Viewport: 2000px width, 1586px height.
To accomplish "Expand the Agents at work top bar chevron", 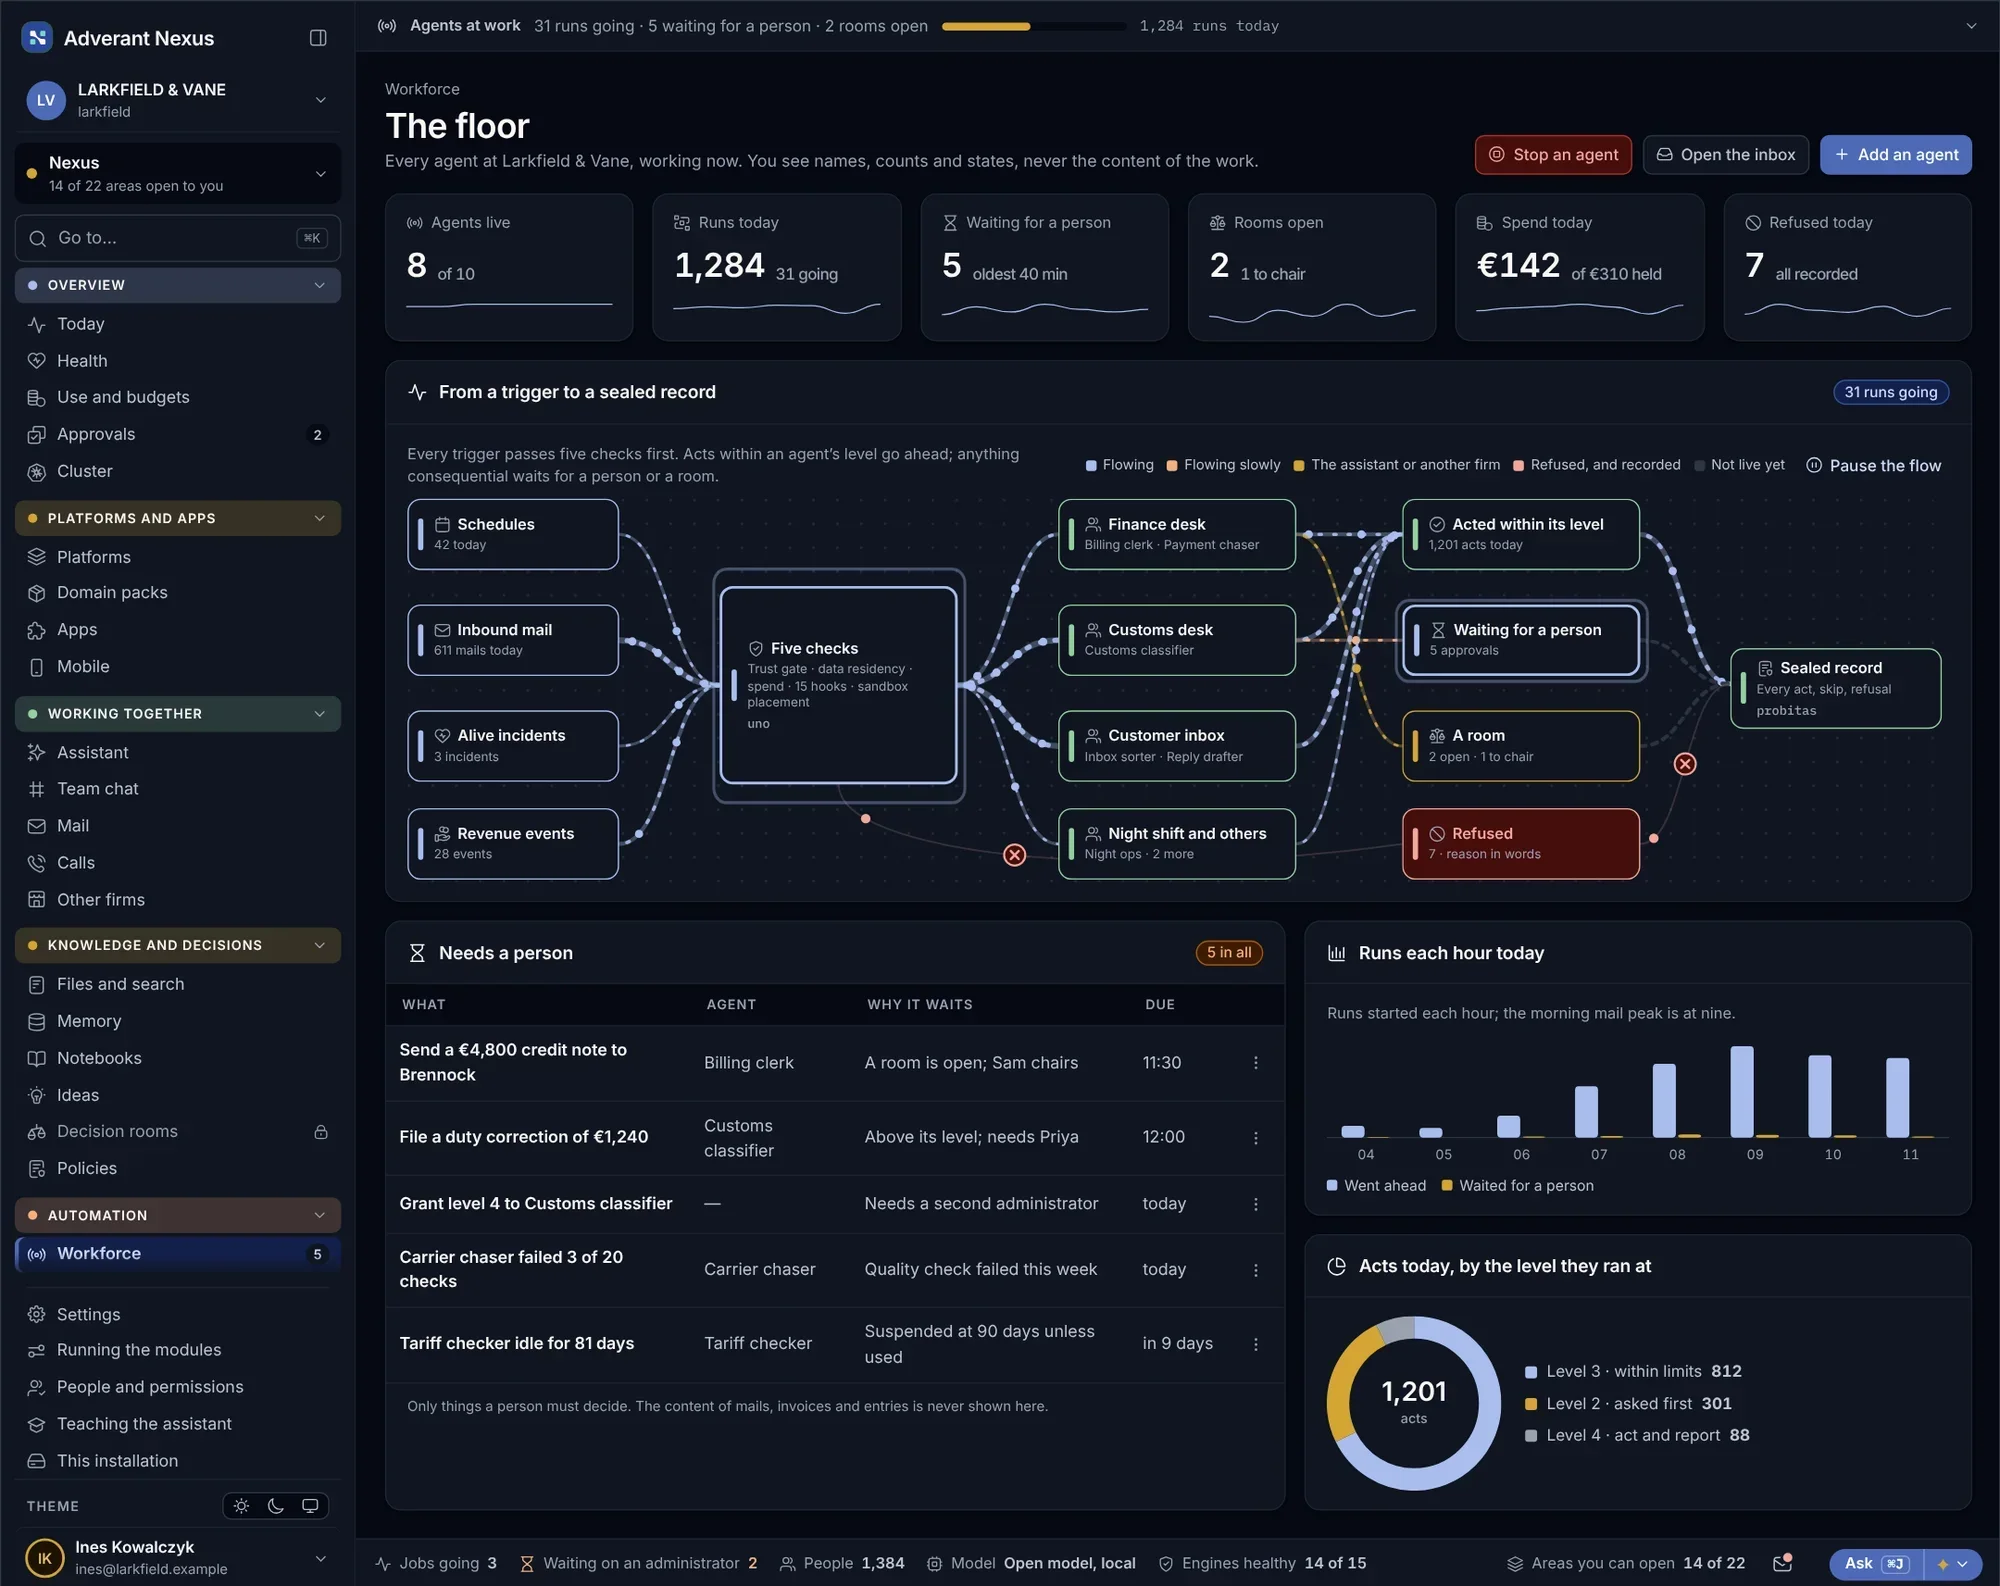I will [1971, 26].
